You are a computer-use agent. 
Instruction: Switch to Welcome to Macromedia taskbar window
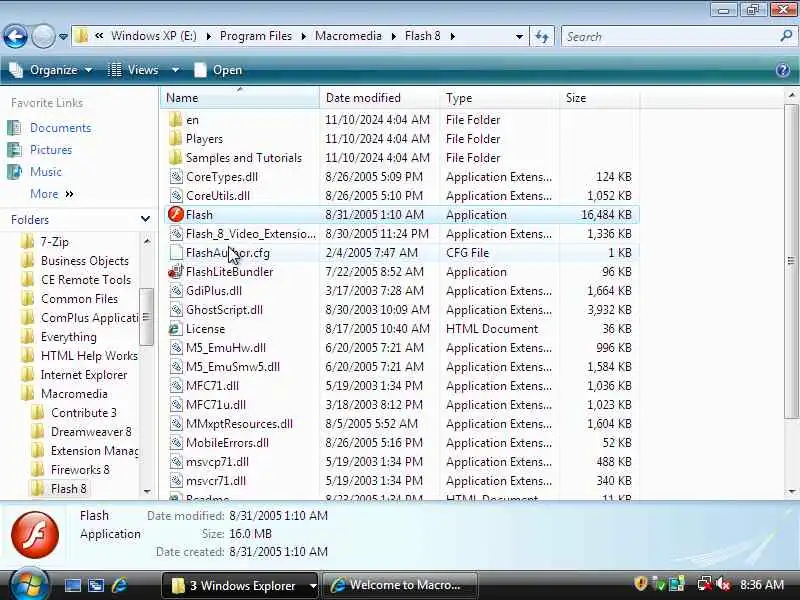[x=399, y=585]
